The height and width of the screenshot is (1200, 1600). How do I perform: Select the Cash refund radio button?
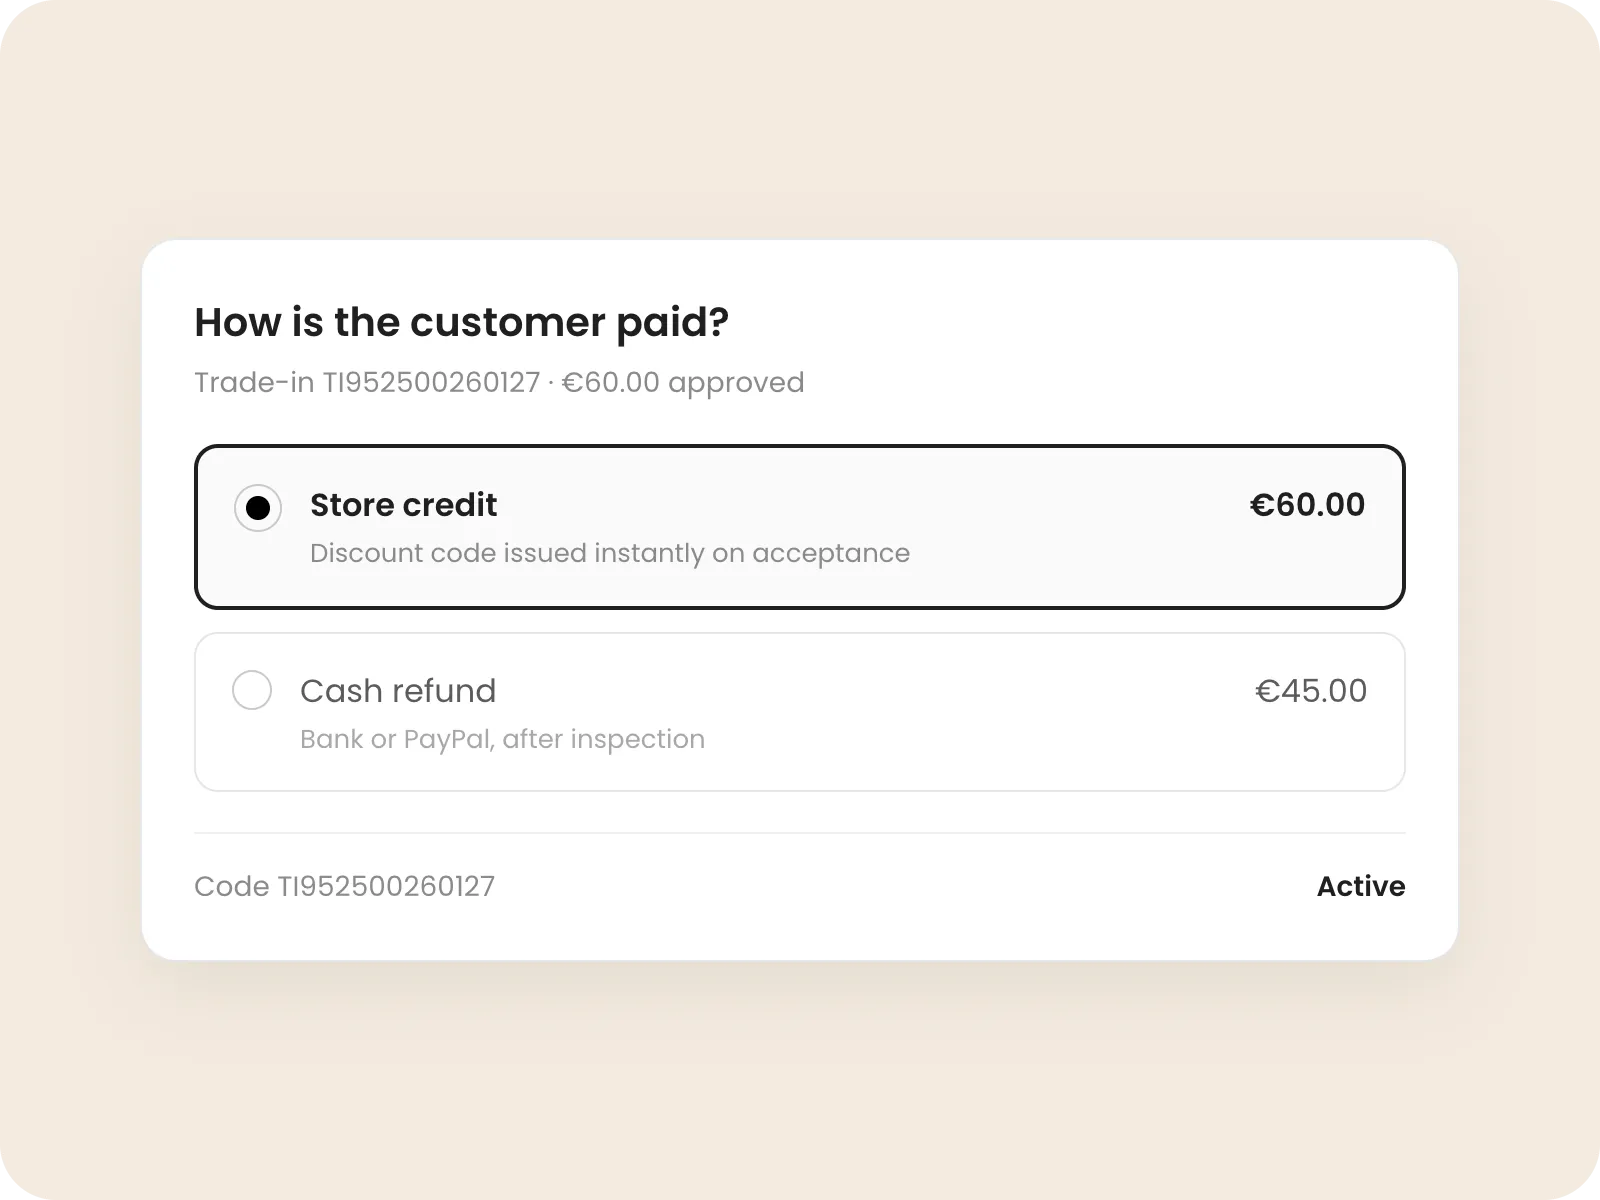click(252, 690)
